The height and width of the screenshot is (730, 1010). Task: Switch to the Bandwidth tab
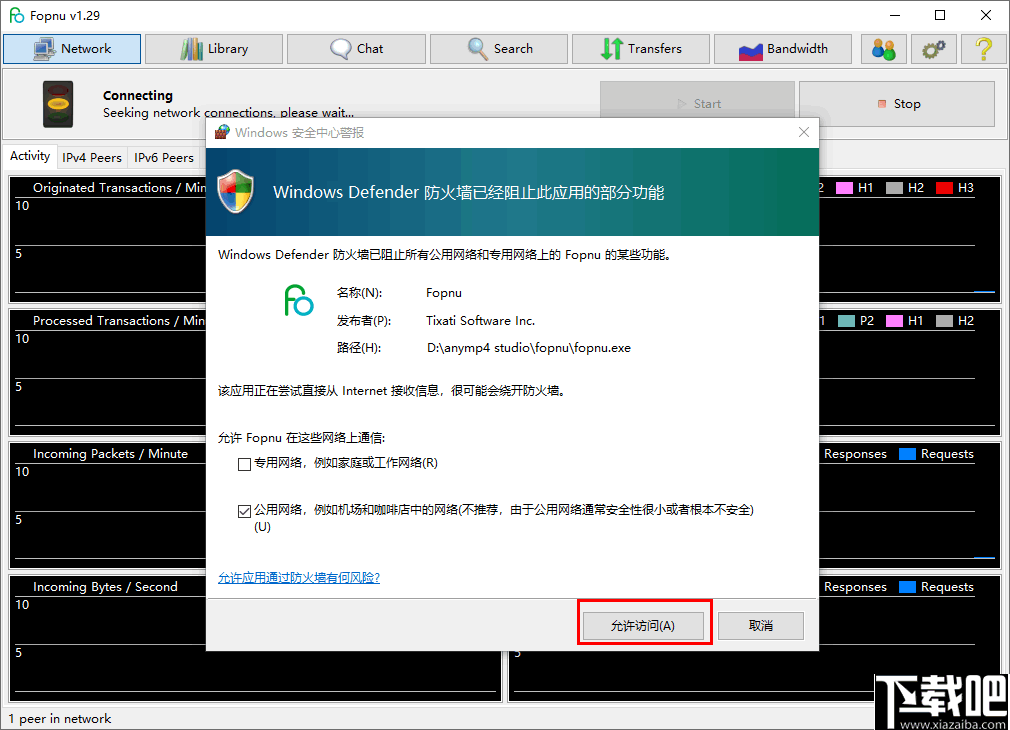pyautogui.click(x=783, y=48)
